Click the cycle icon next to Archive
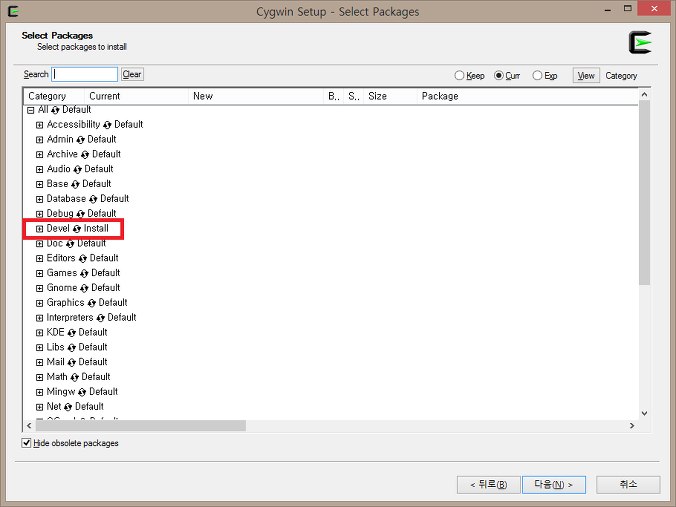The width and height of the screenshot is (676, 507). point(85,155)
